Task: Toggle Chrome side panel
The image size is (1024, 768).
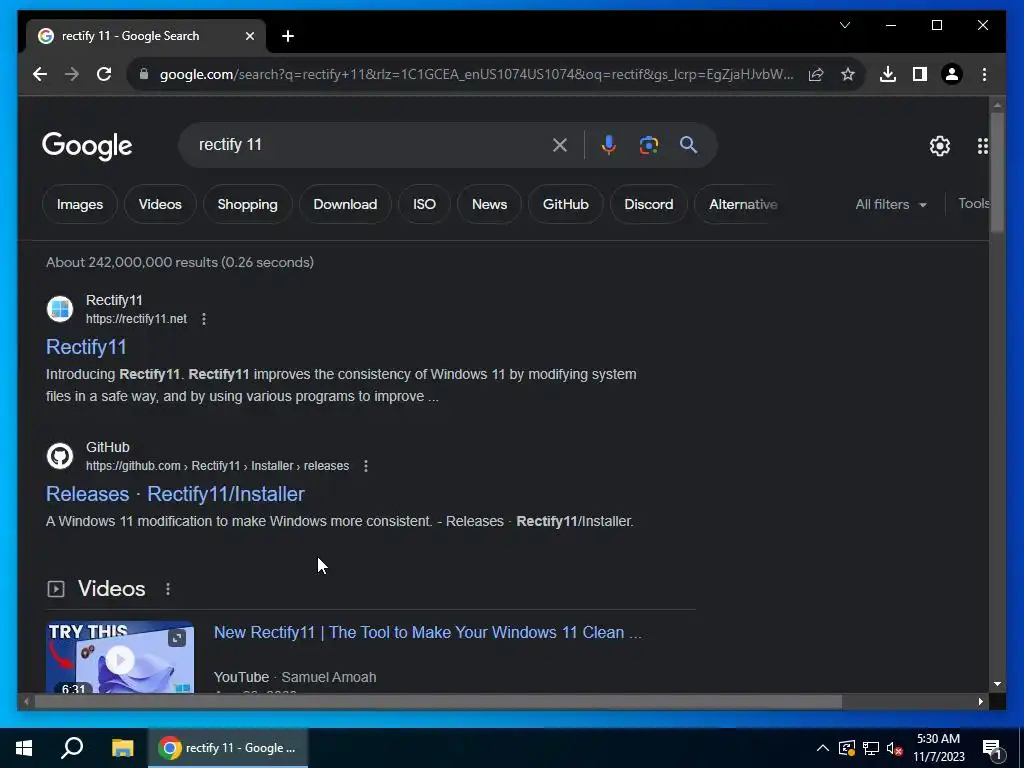Action: coord(920,74)
